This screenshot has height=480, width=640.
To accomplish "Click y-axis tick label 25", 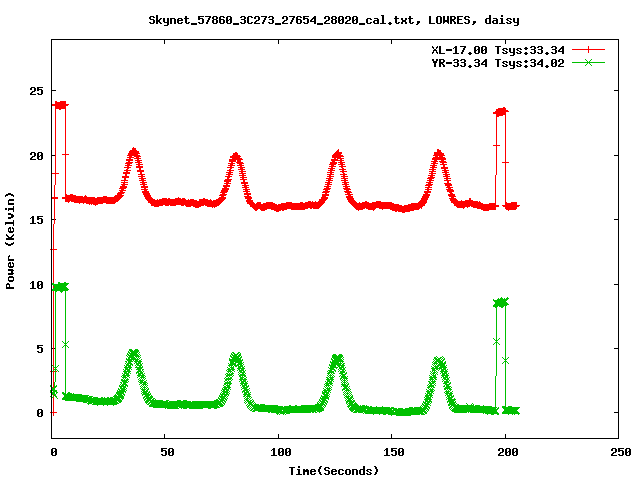I will coord(36,91).
